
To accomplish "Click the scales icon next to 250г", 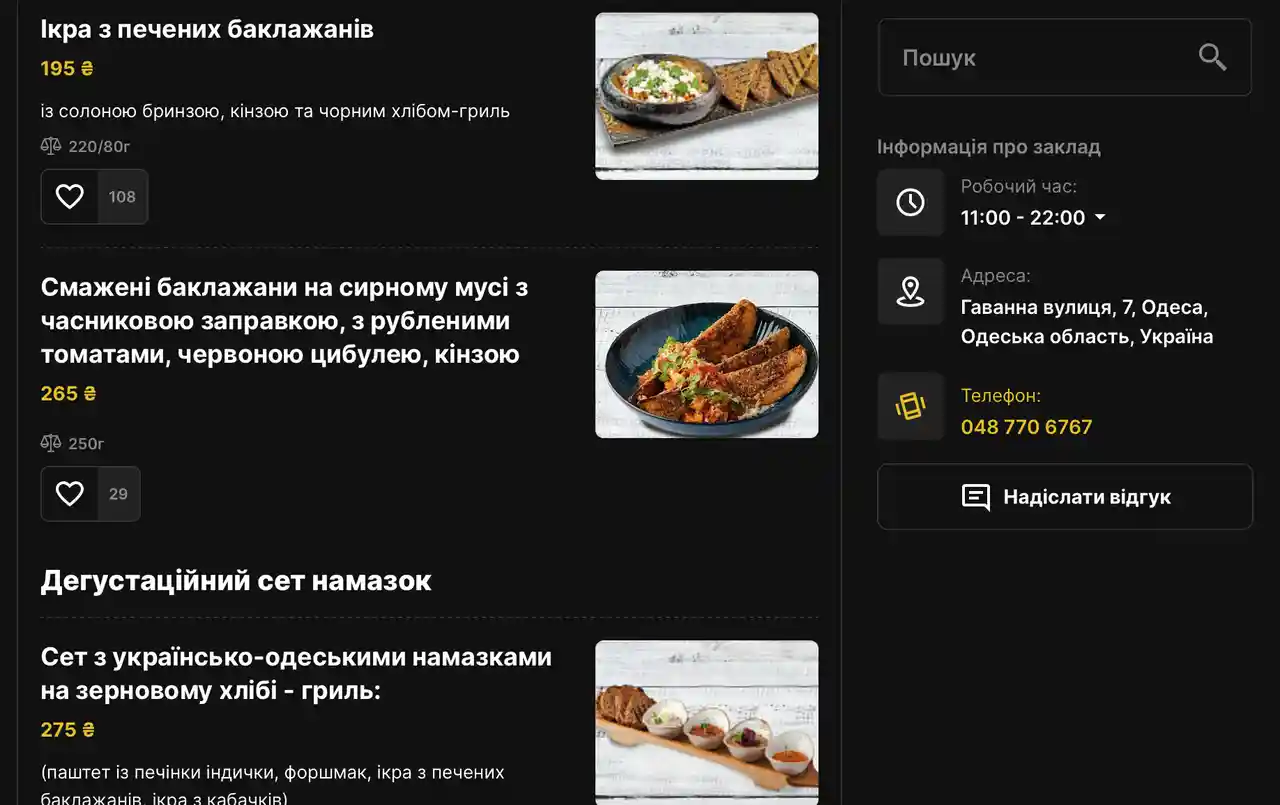I will coord(51,443).
